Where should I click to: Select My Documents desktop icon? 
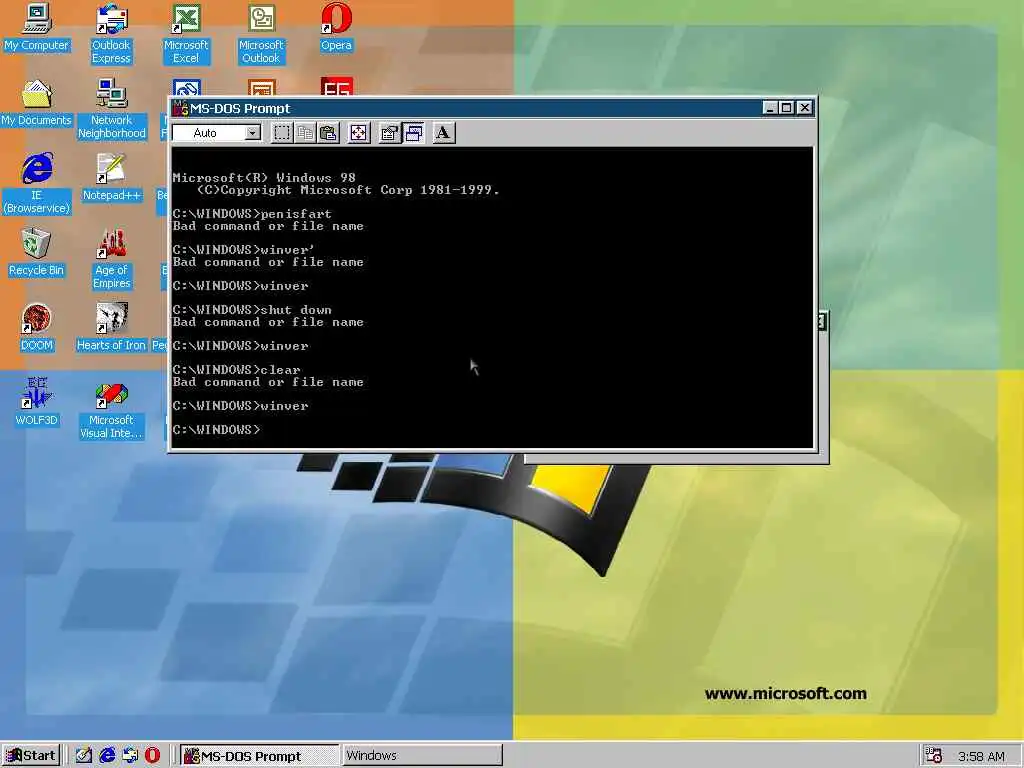point(37,103)
